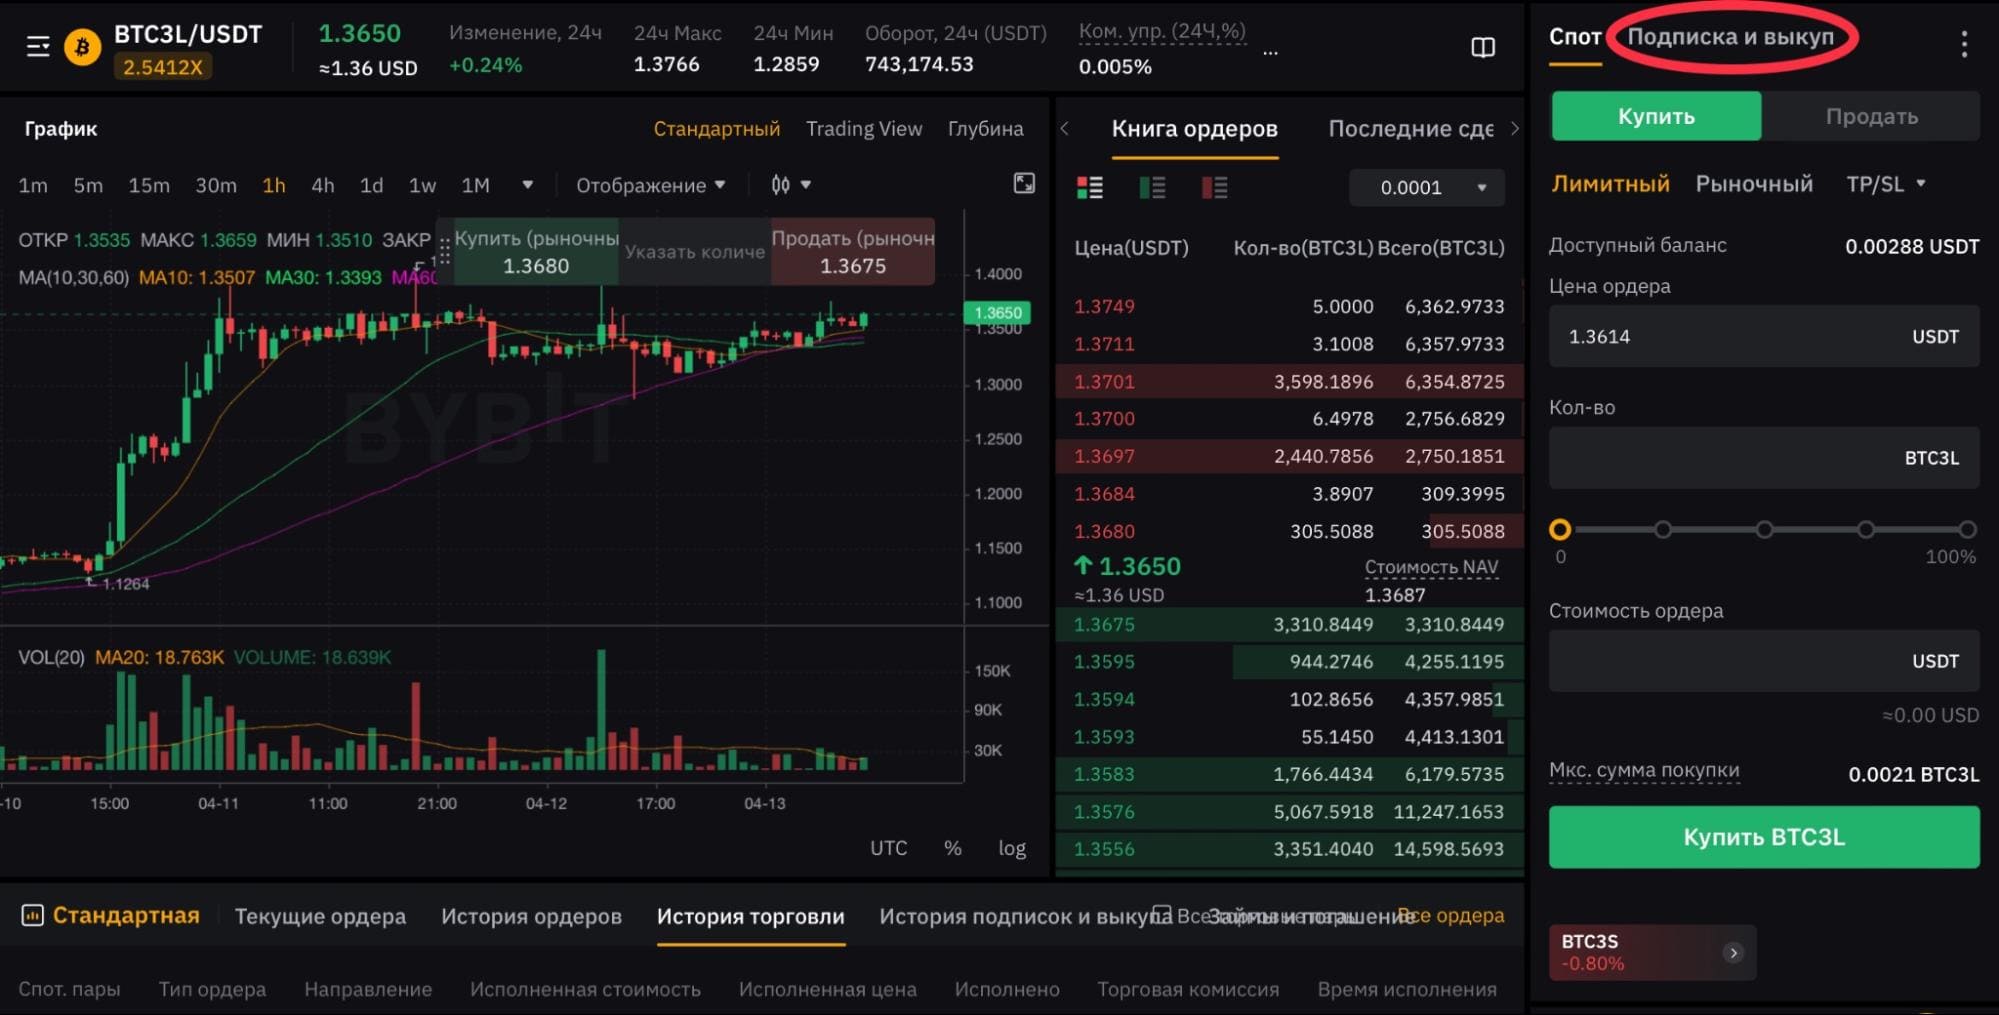This screenshot has width=1999, height=1015.
Task: Click the Стоимость ордера USDT input field
Action: [1764, 661]
